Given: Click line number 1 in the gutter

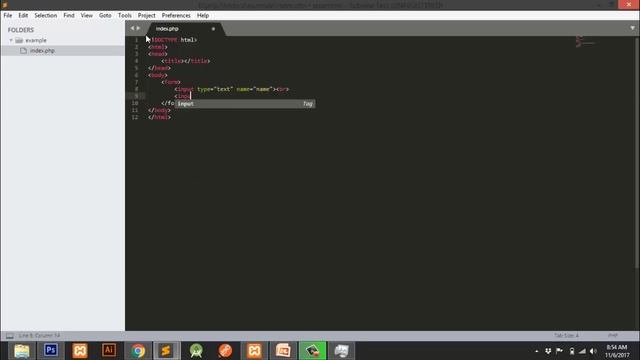Looking at the screenshot, I should tap(136, 40).
